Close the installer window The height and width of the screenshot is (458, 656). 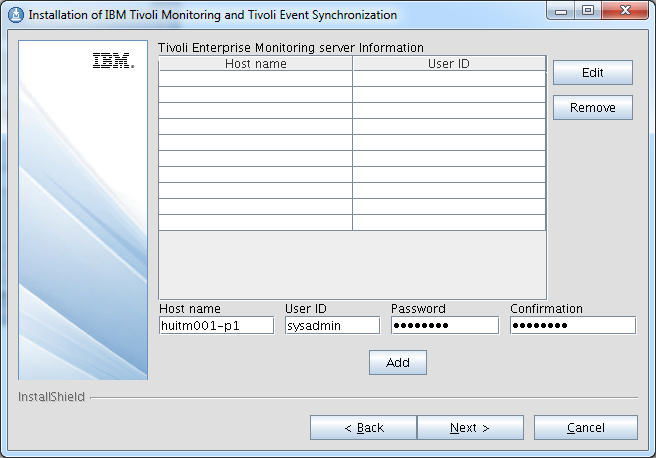pos(625,10)
